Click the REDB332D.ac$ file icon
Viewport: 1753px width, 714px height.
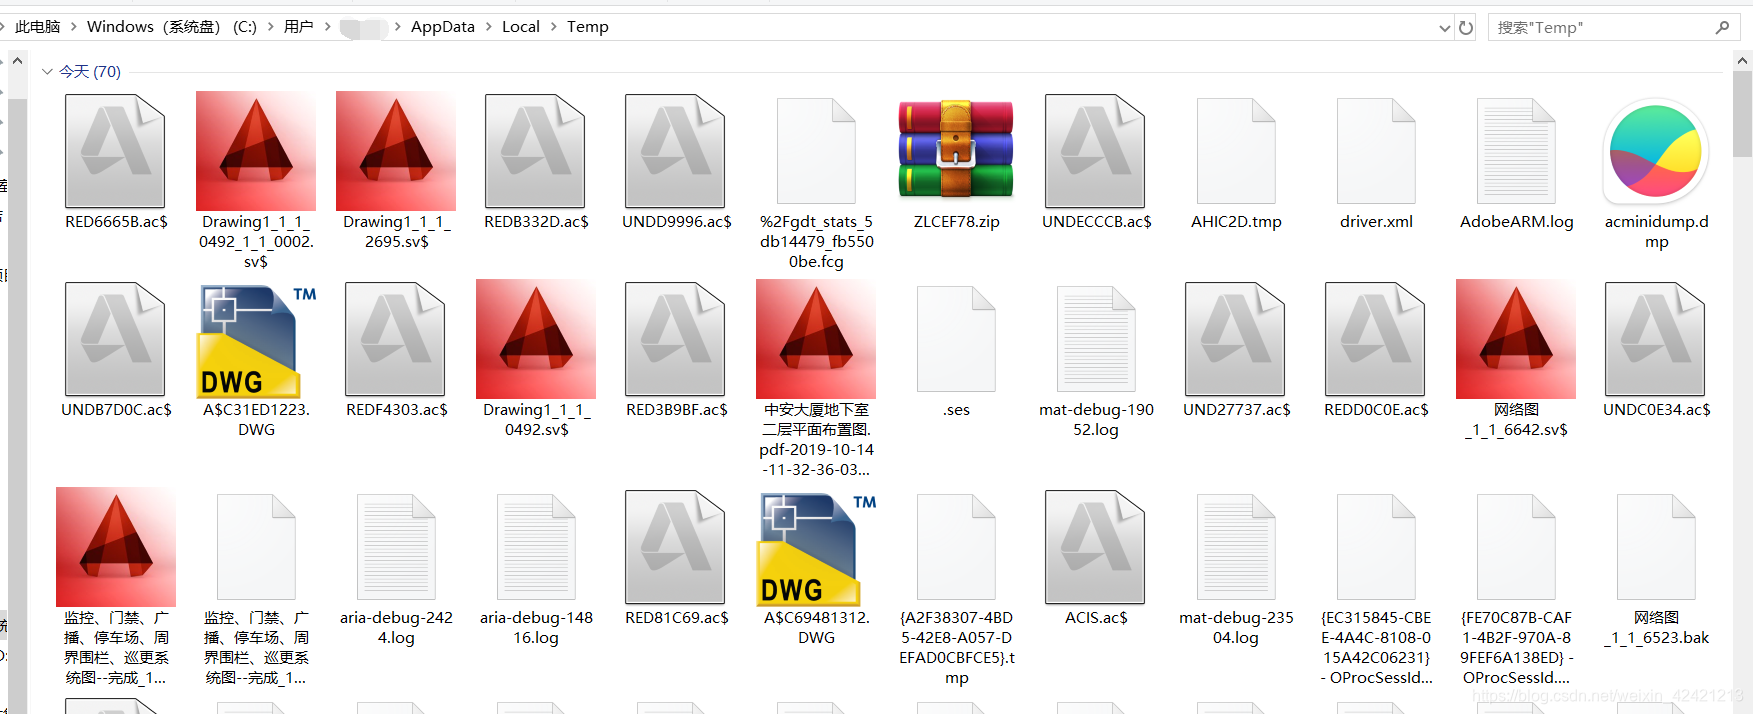point(536,151)
